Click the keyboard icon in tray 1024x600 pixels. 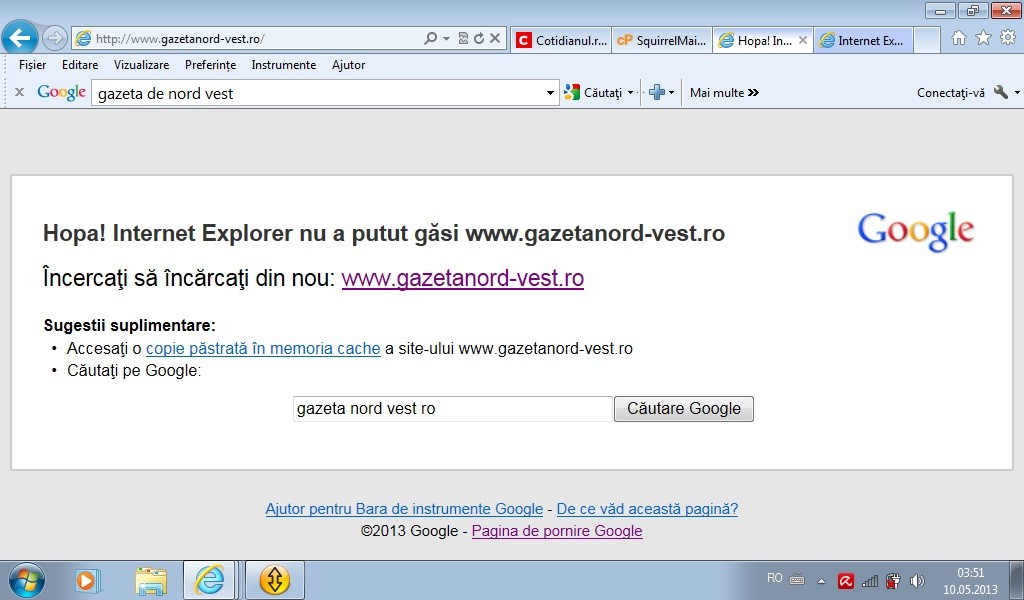click(x=797, y=580)
